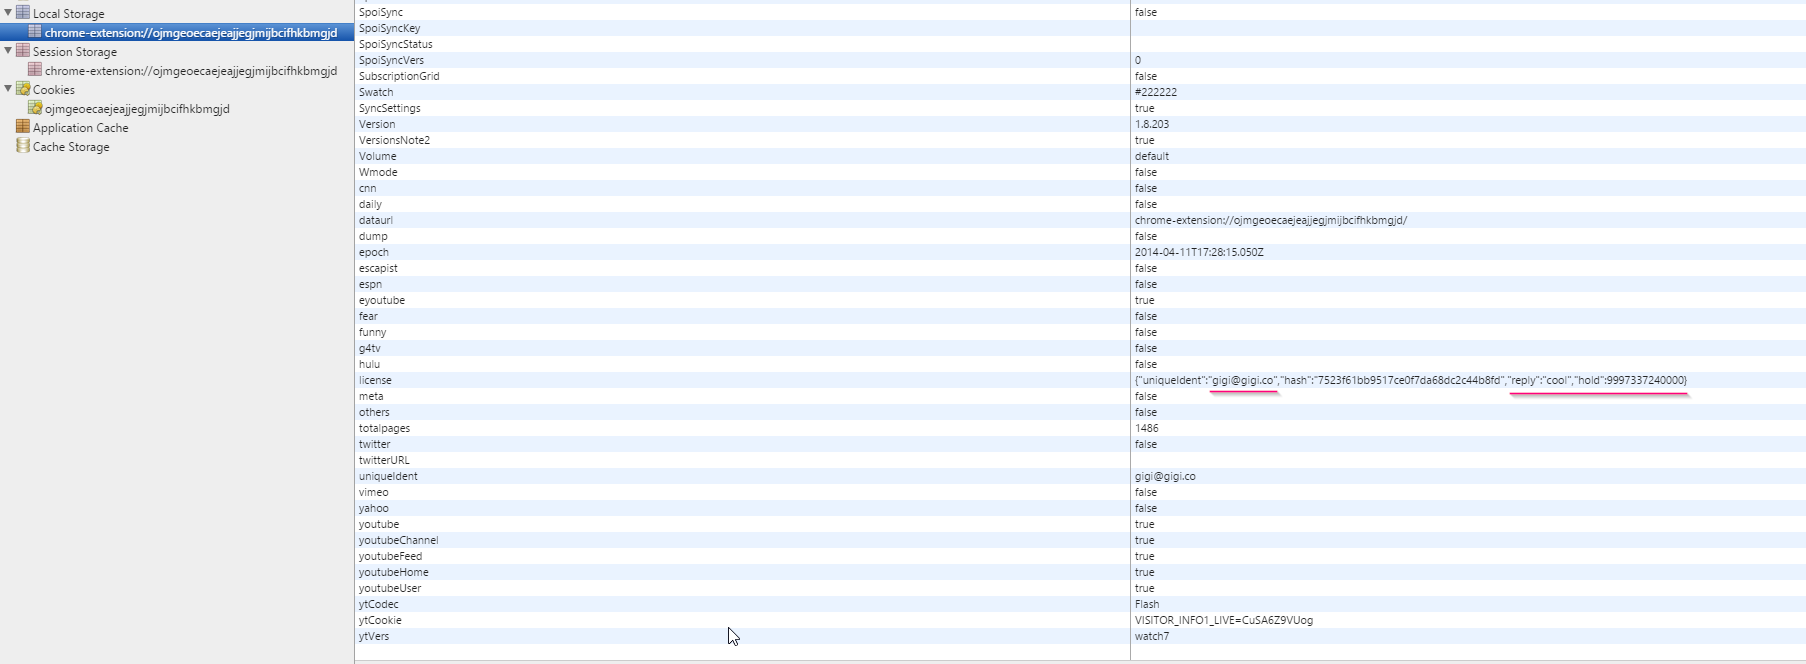Select the others key
The image size is (1806, 664).
374,412
